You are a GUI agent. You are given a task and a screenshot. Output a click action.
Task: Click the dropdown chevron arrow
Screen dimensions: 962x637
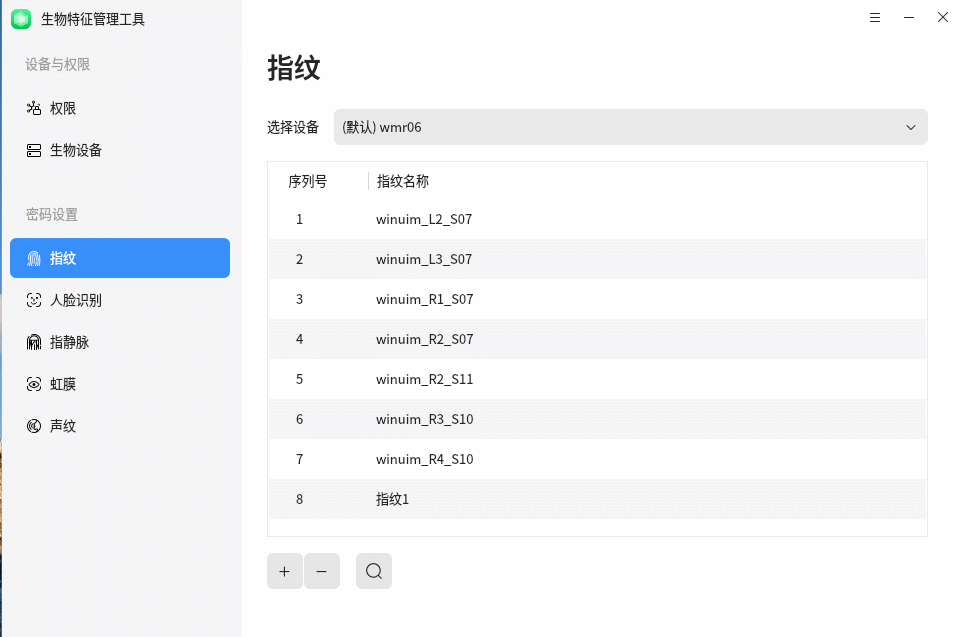tap(910, 128)
